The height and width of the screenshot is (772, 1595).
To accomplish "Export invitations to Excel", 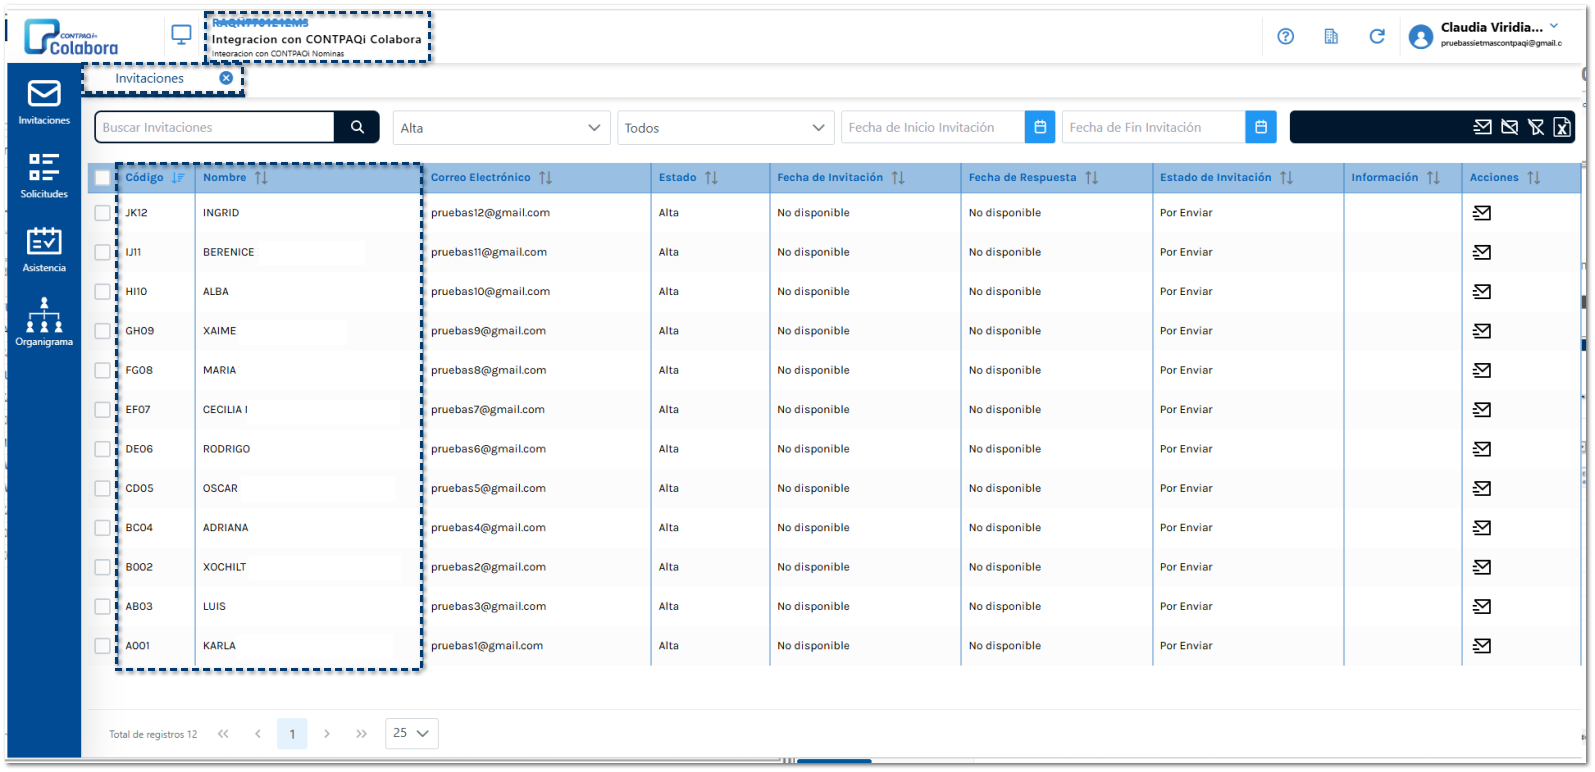I will pyautogui.click(x=1561, y=127).
